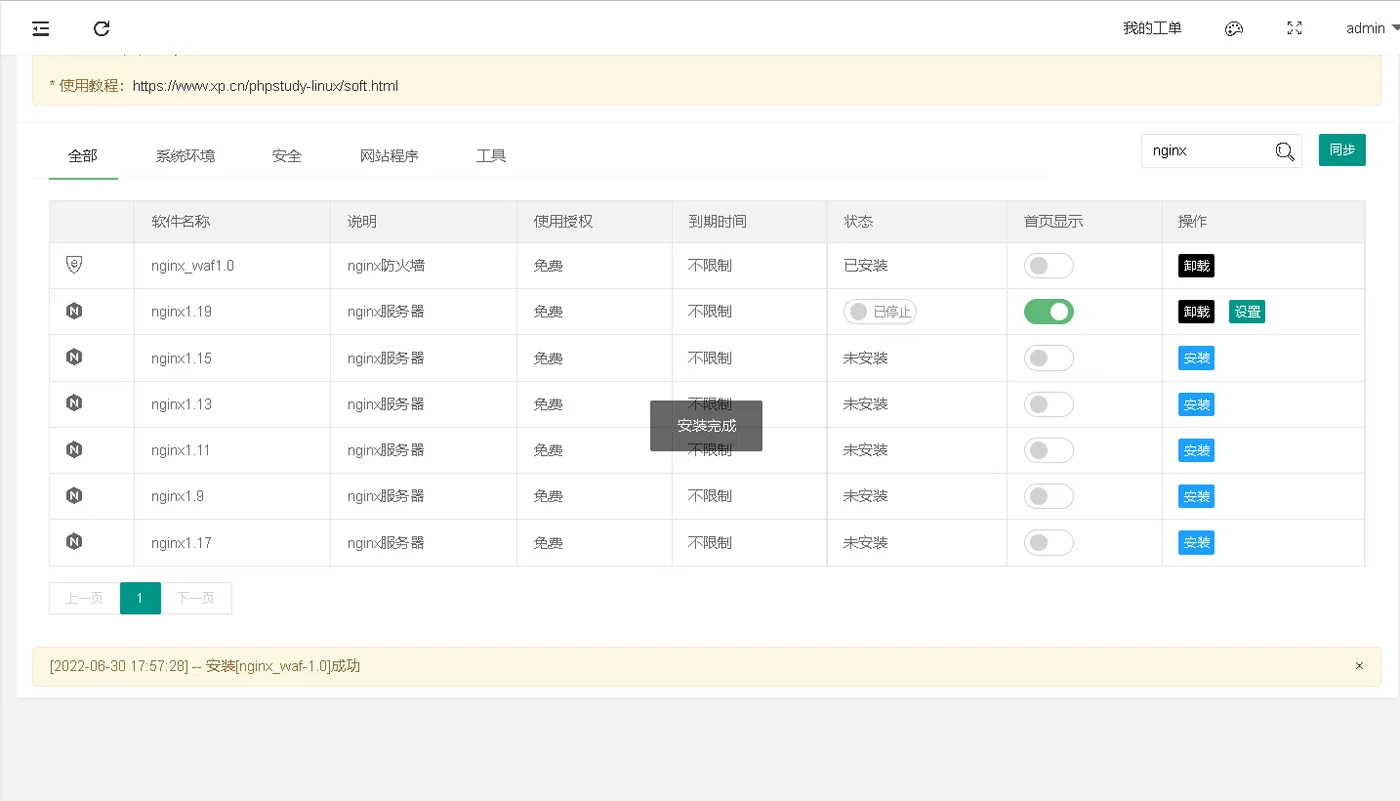The image size is (1400, 801).
Task: Select the 全部 tab
Action: point(83,156)
